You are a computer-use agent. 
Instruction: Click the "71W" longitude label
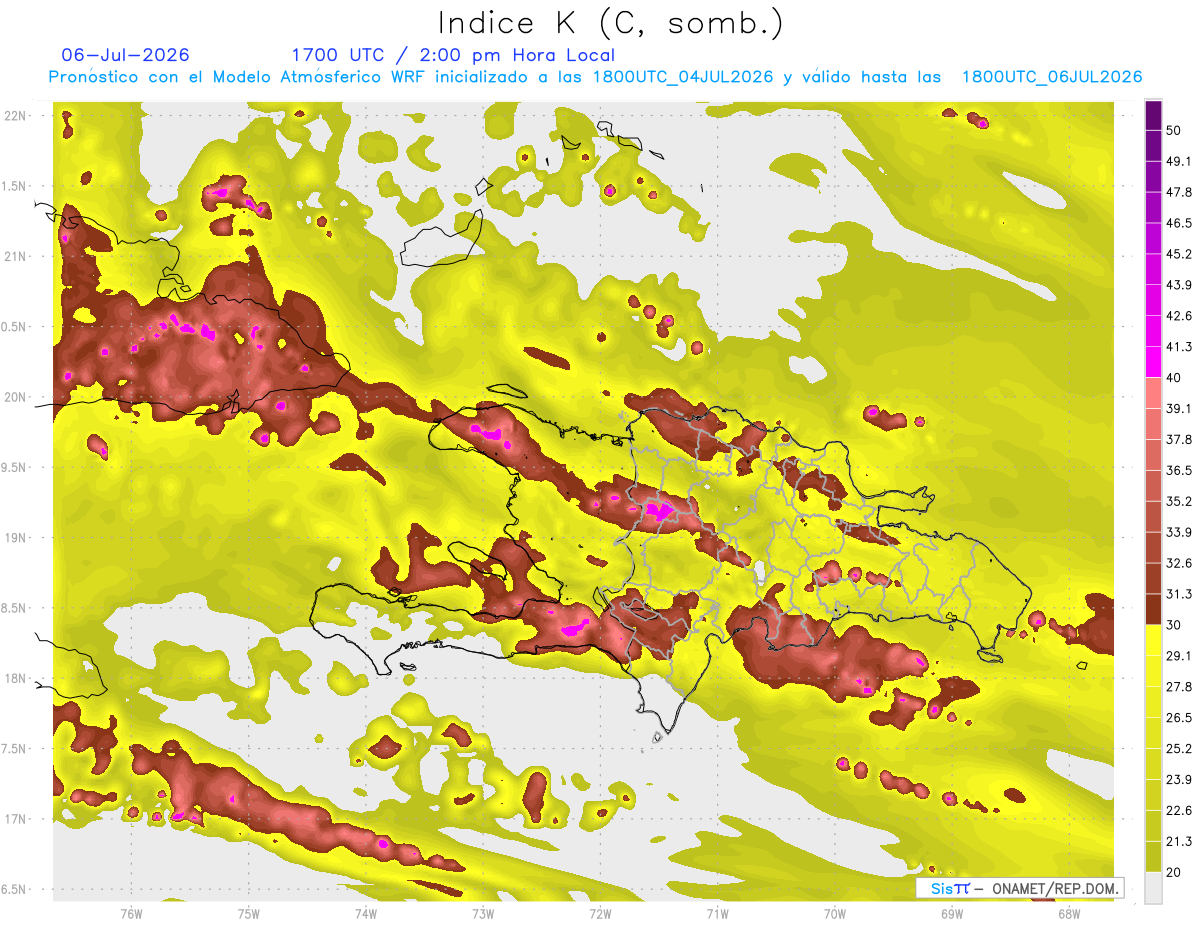pos(717,913)
